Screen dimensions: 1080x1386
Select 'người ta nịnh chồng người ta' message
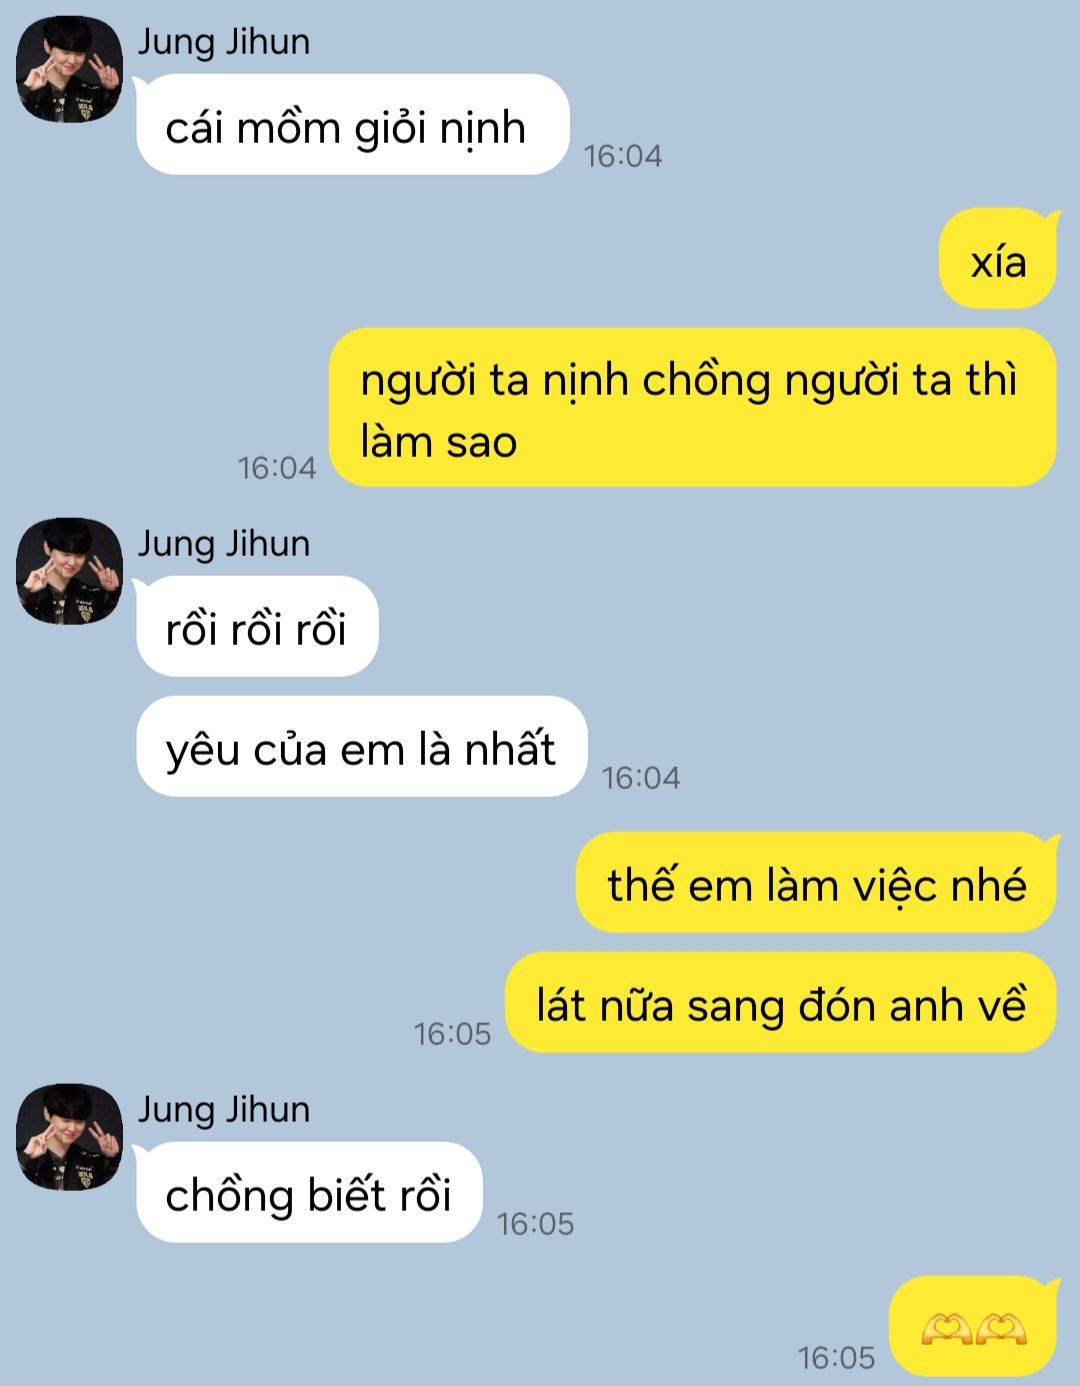[x=693, y=408]
